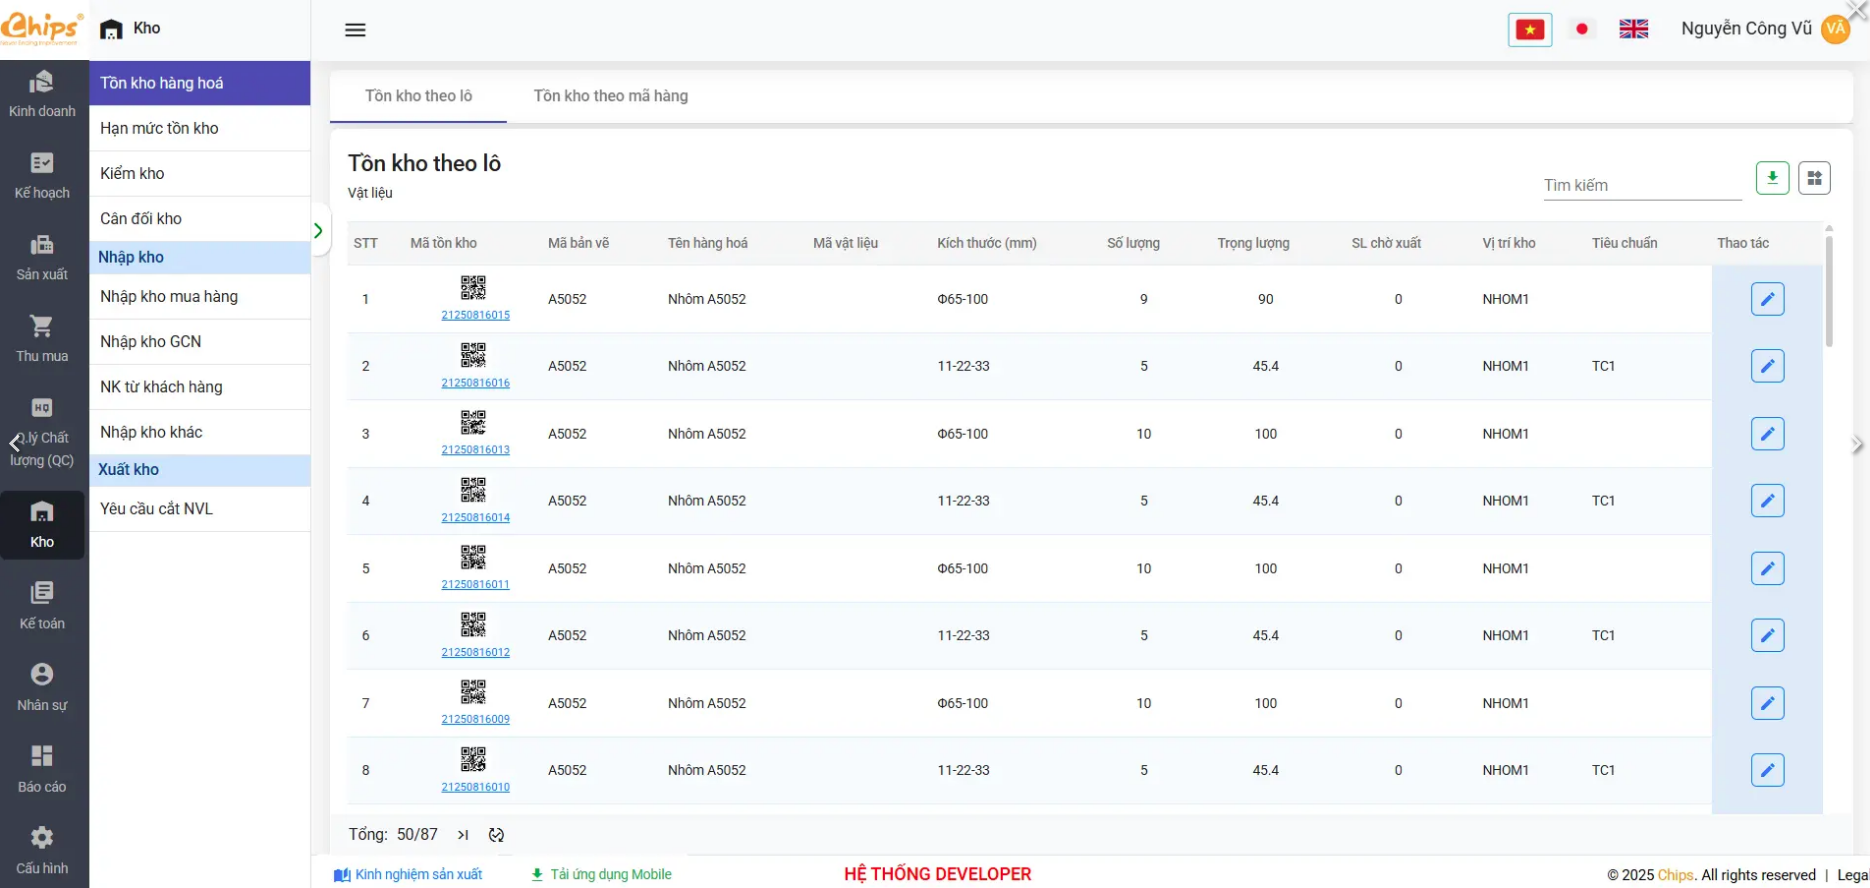Screen dimensions: 1870x888
Task: Open the Kinh doanh module in the sidebar
Action: point(42,94)
